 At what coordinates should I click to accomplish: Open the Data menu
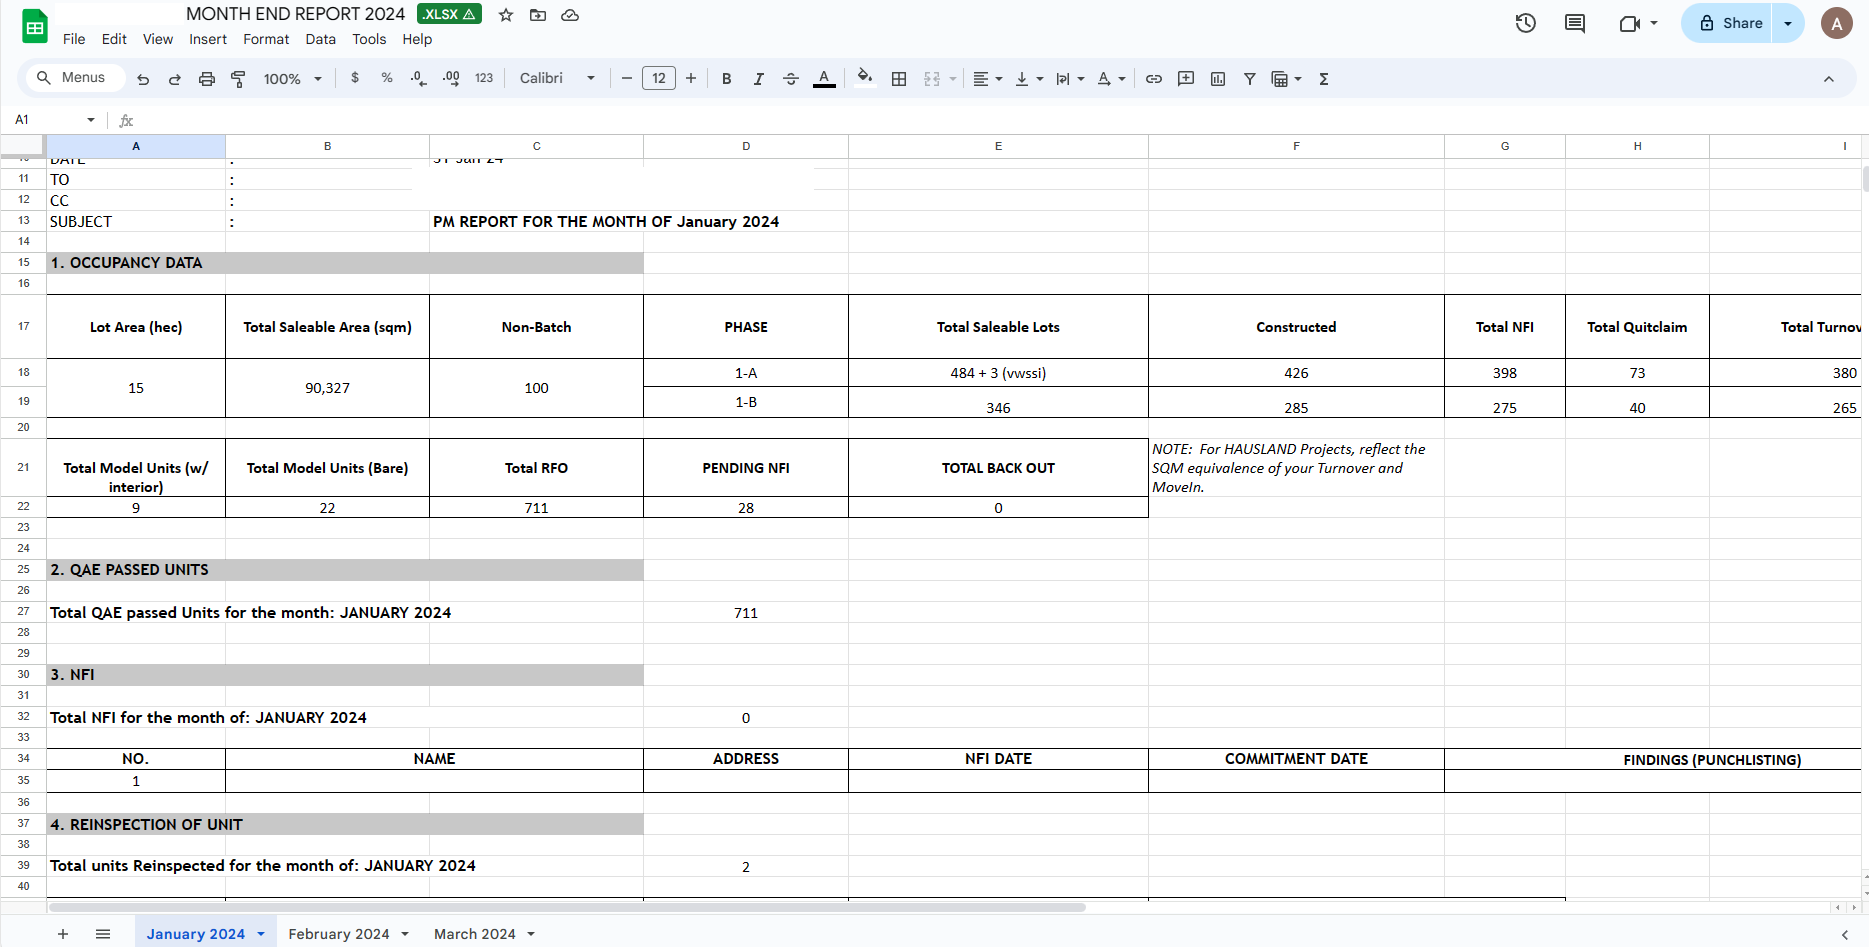coord(321,39)
